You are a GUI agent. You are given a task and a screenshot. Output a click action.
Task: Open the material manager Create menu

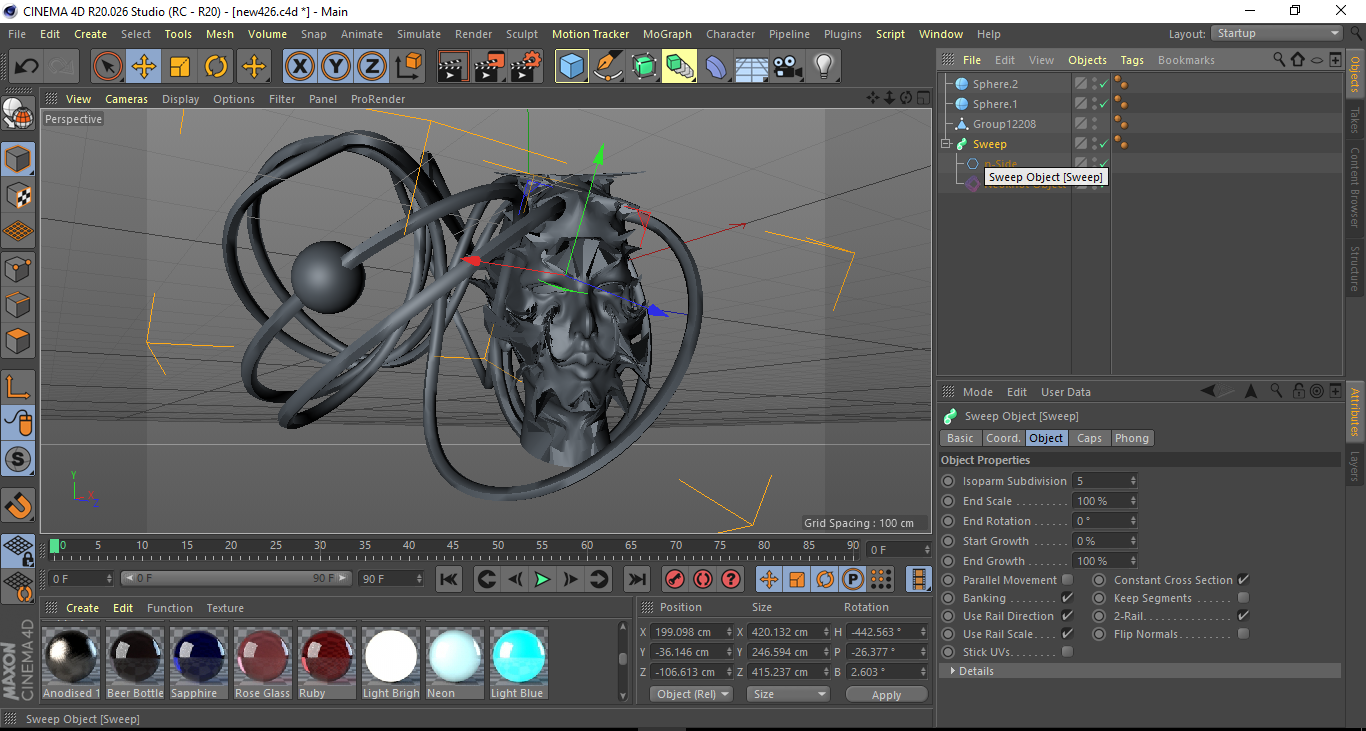[82, 608]
